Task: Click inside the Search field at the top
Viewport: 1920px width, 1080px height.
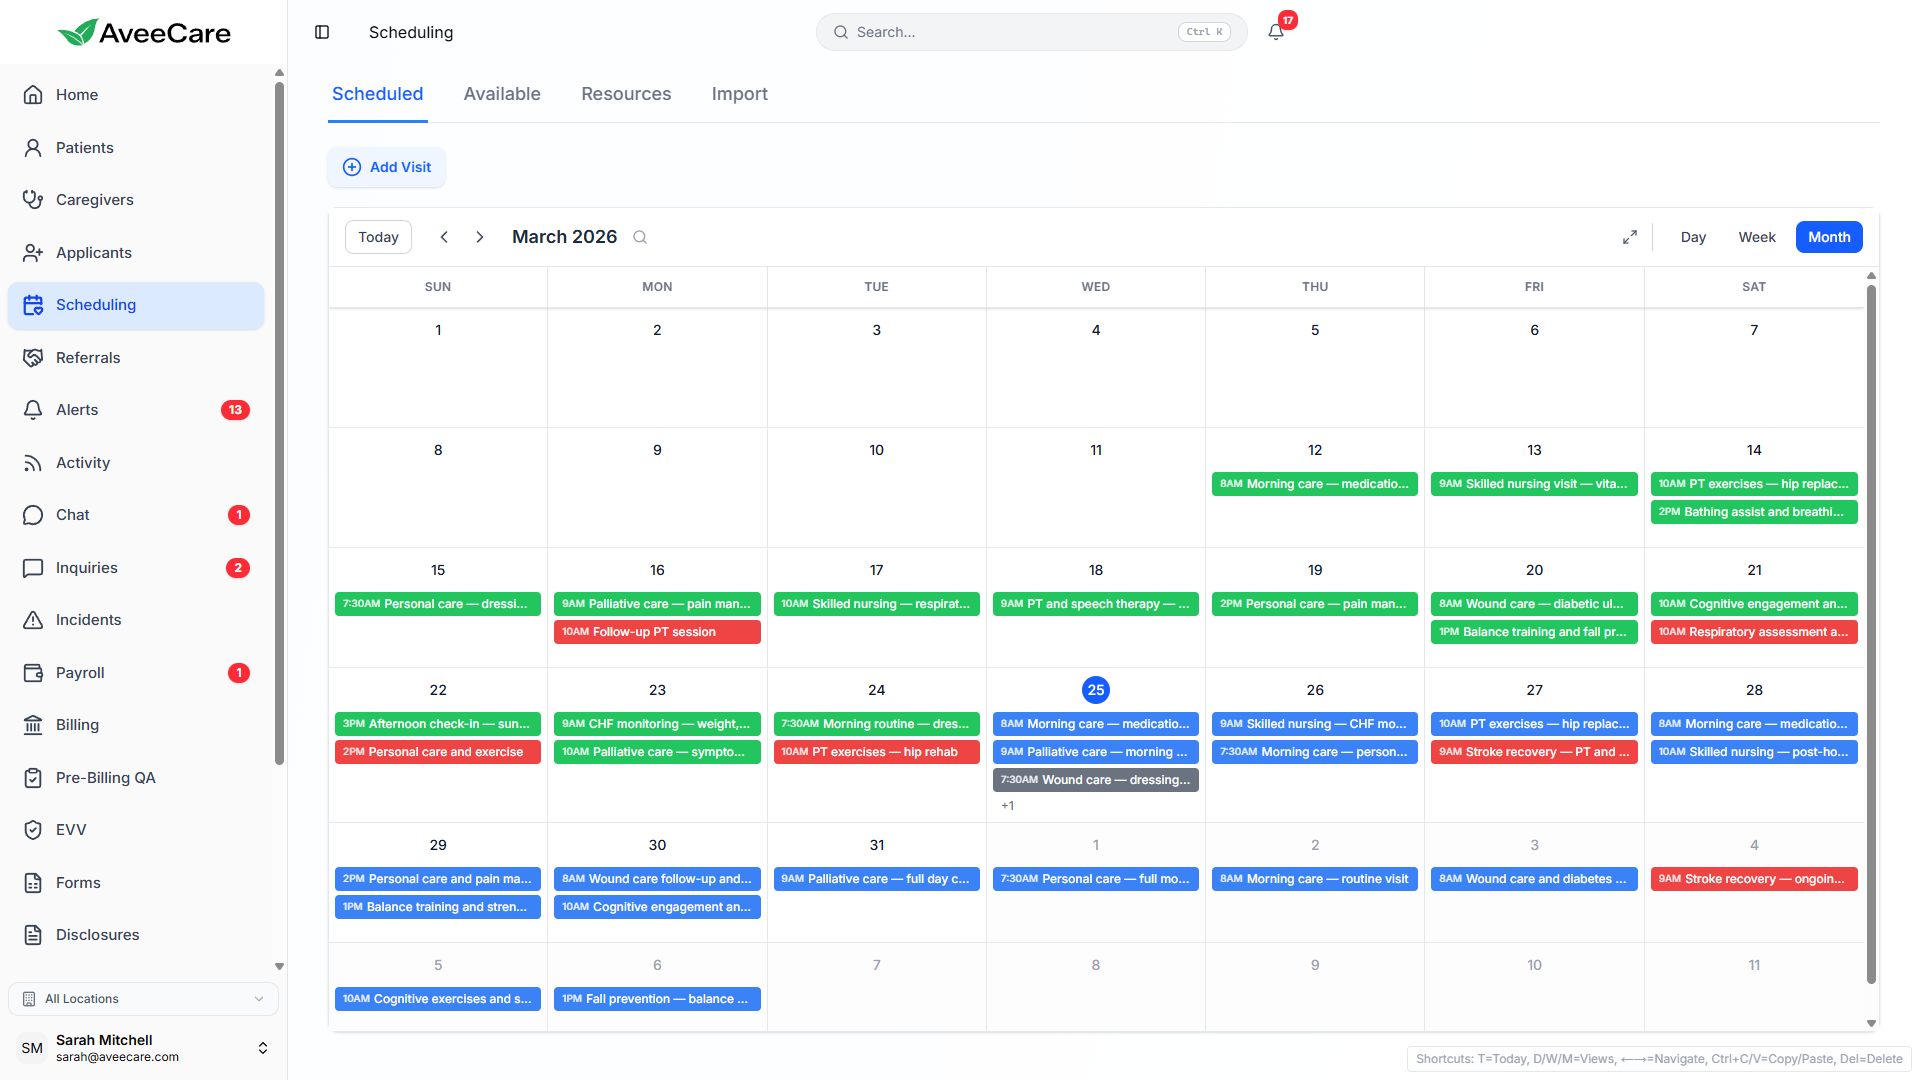Action: (1000, 31)
